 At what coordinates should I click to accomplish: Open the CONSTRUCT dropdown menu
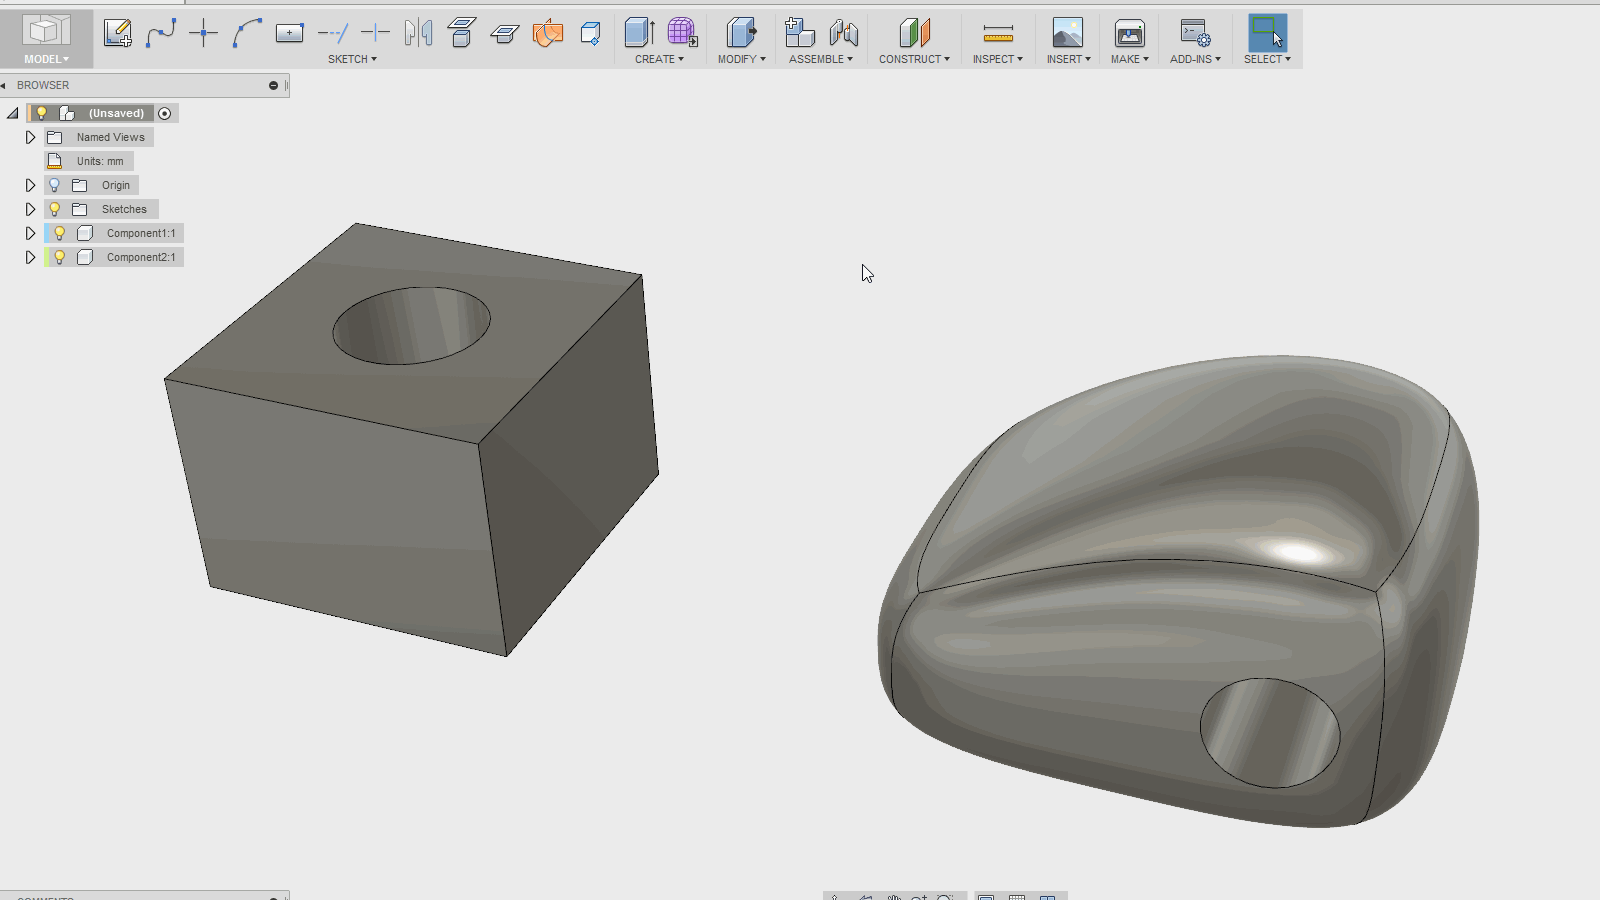(914, 59)
